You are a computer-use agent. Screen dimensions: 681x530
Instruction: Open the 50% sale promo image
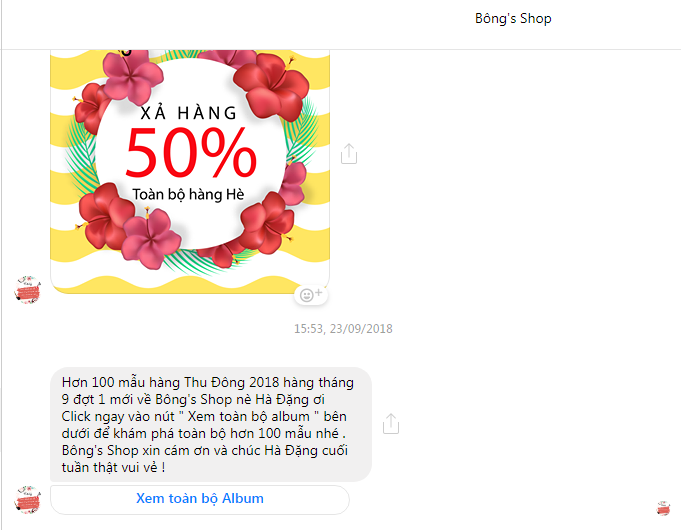(190, 172)
